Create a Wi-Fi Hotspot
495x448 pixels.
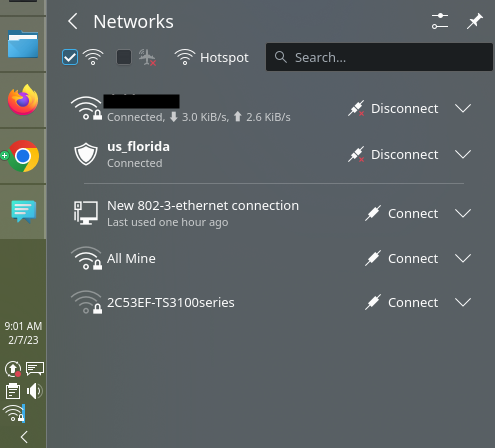coord(212,57)
